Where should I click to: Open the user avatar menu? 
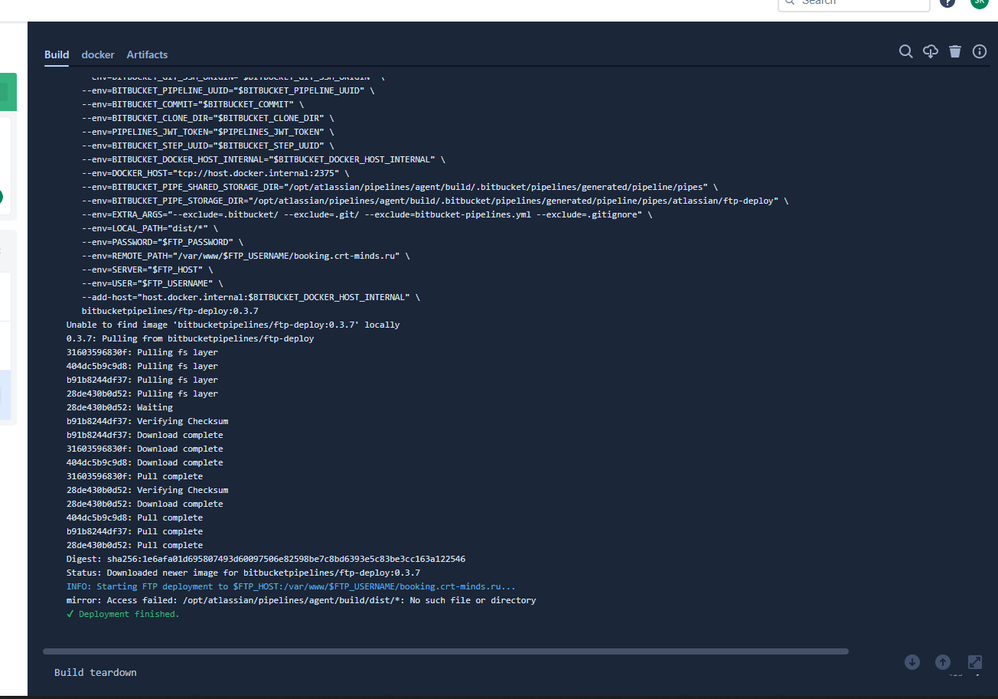pyautogui.click(x=980, y=3)
